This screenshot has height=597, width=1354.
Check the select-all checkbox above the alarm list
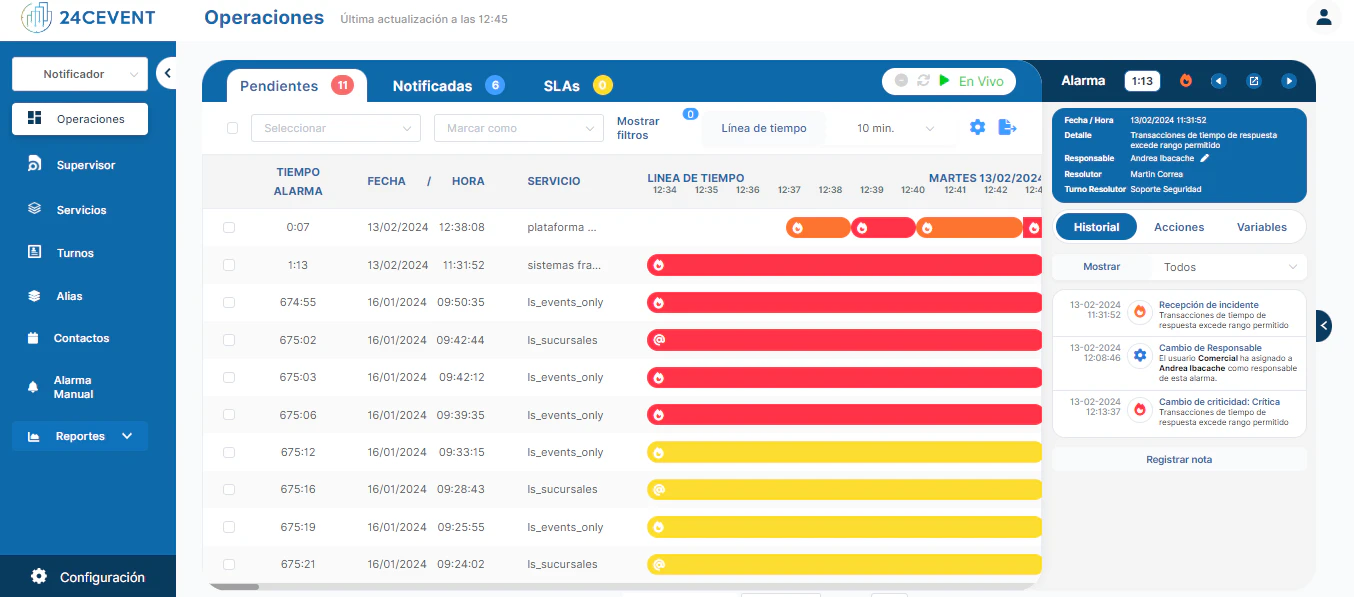232,128
